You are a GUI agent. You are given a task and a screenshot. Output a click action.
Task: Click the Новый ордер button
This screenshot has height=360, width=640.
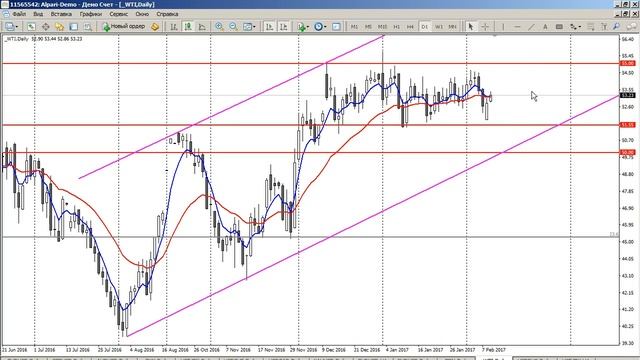coord(123,27)
